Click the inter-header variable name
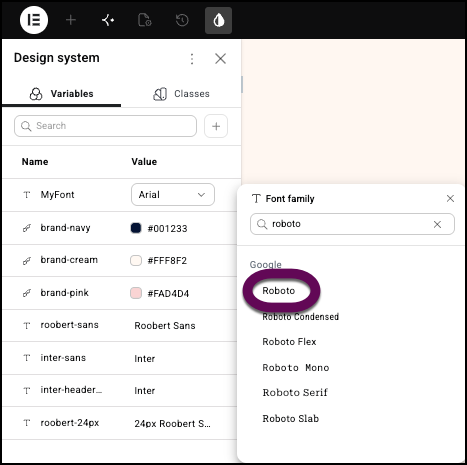 point(71,390)
